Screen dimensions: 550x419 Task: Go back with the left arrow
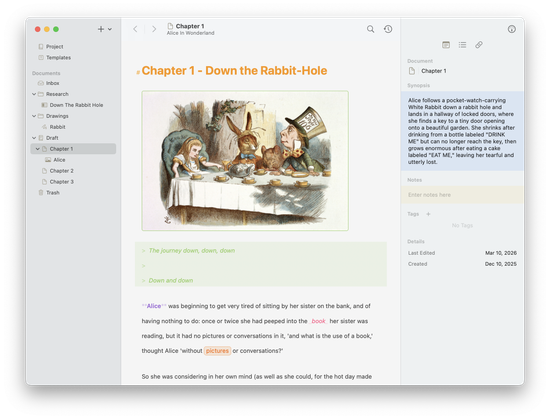(135, 29)
